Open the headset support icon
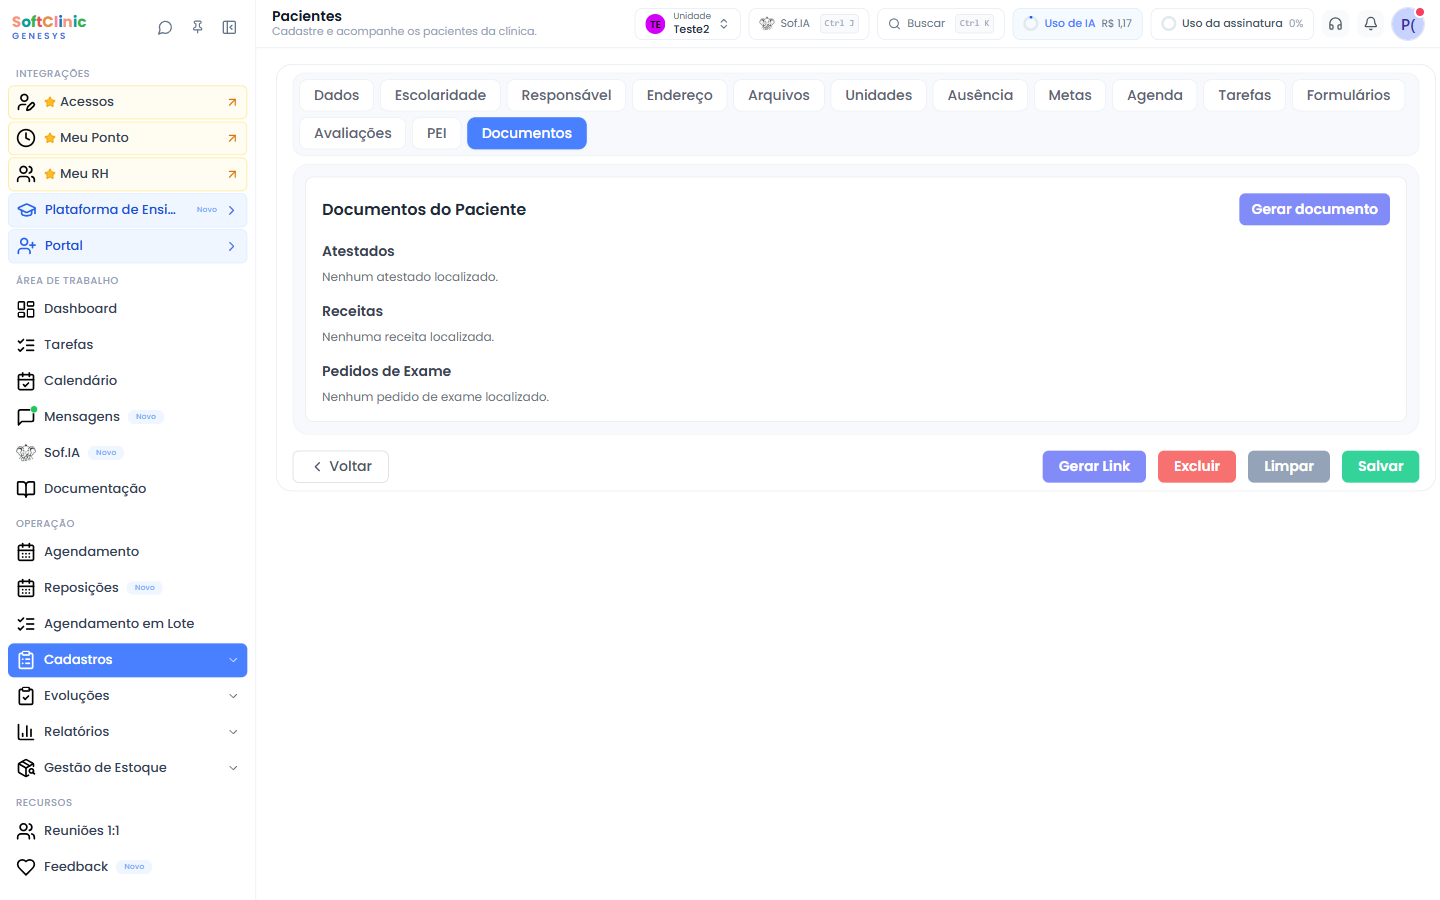This screenshot has width=1440, height=900. [x=1335, y=24]
